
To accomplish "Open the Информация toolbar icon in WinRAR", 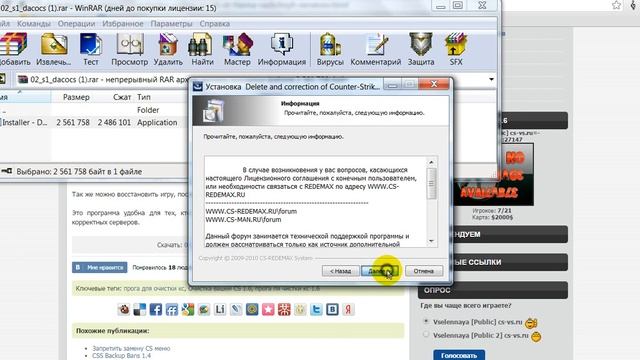I will tap(282, 50).
